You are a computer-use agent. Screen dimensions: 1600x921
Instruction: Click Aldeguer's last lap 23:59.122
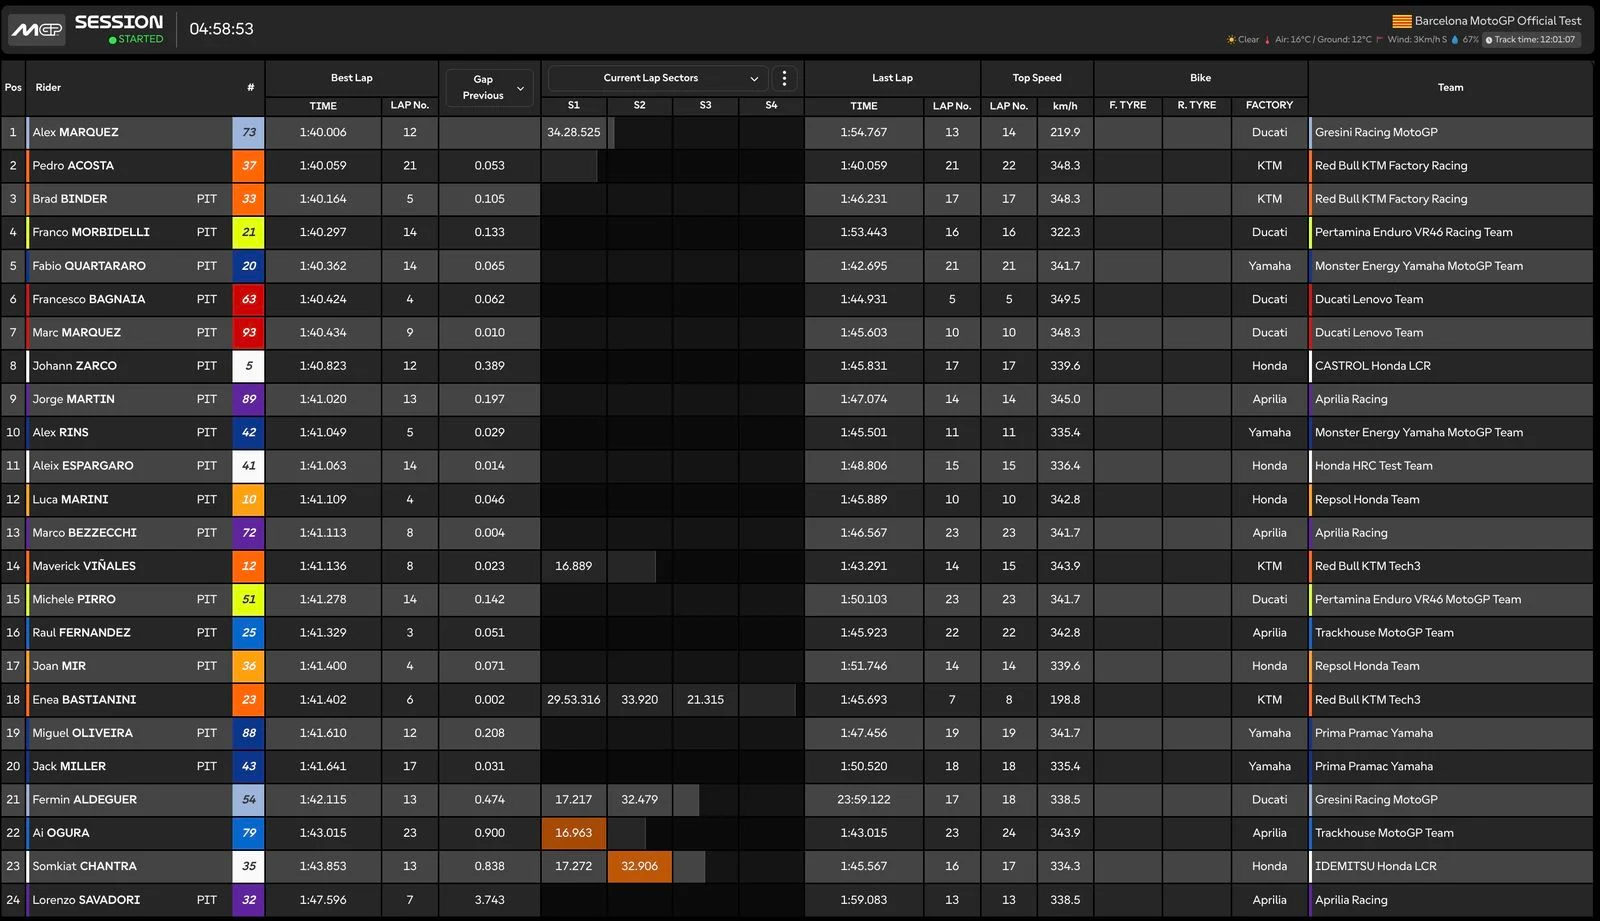click(x=864, y=800)
